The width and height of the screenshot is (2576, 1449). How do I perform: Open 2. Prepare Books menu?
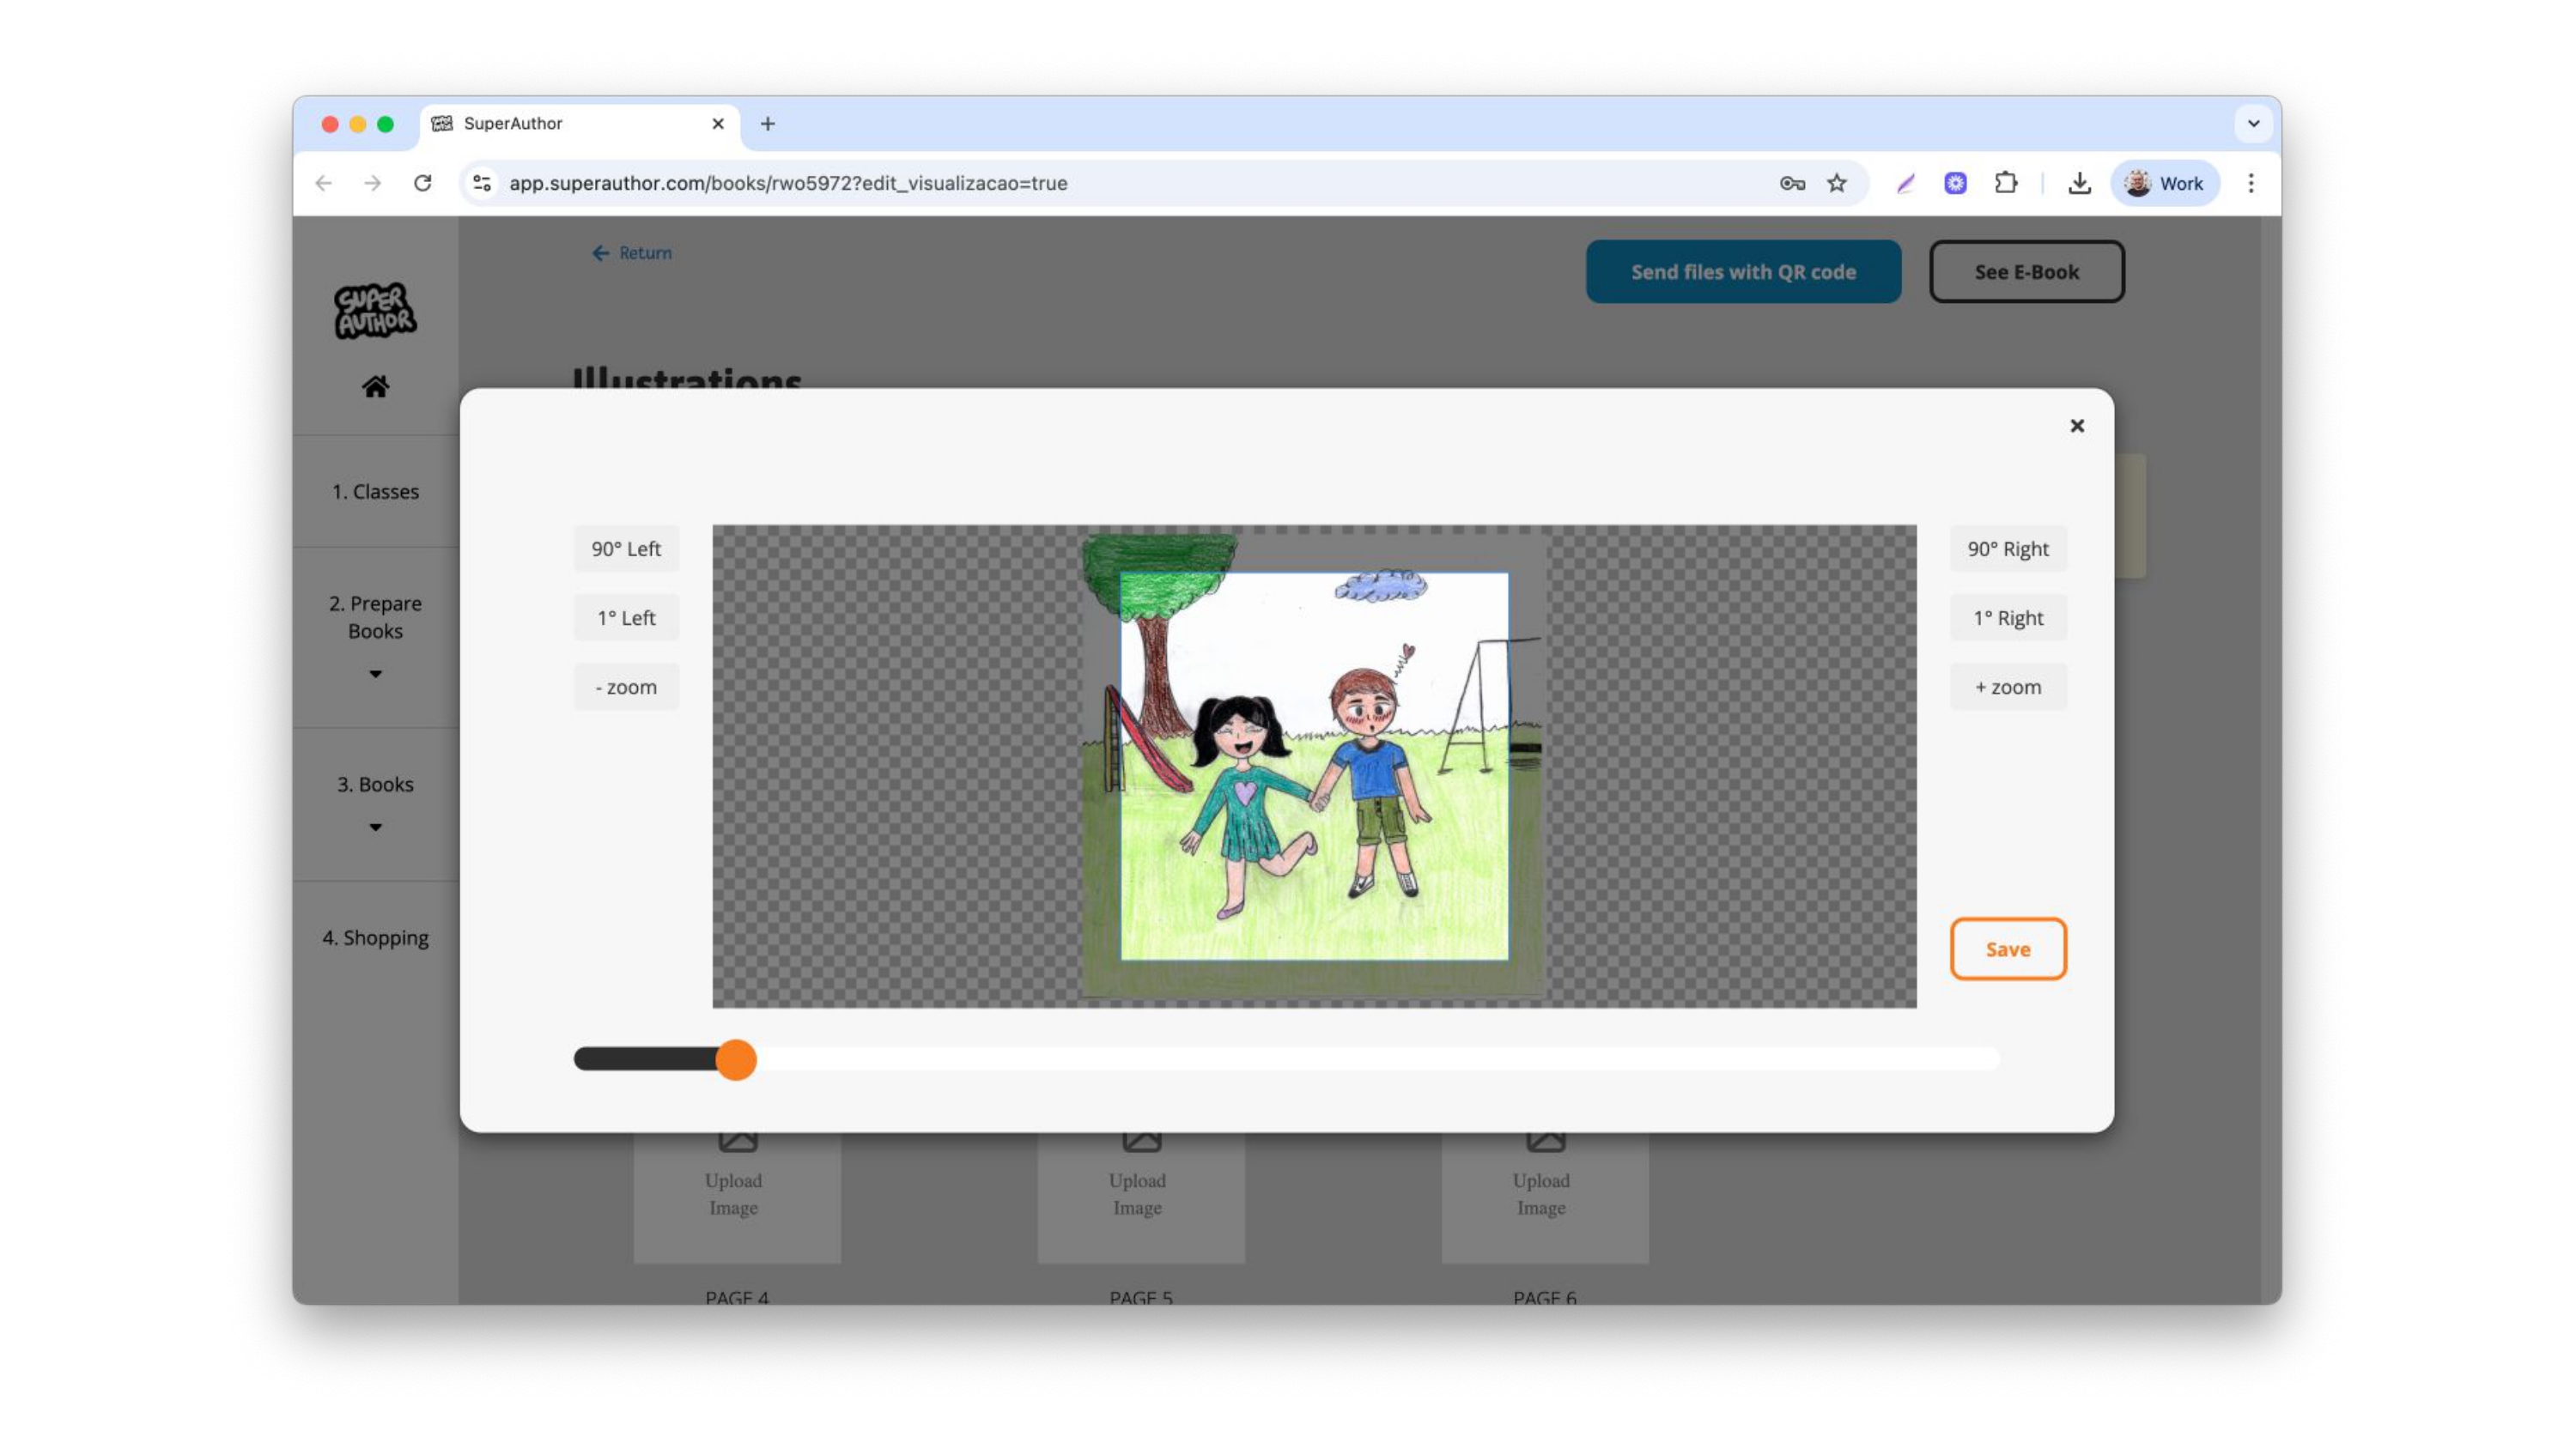375,618
